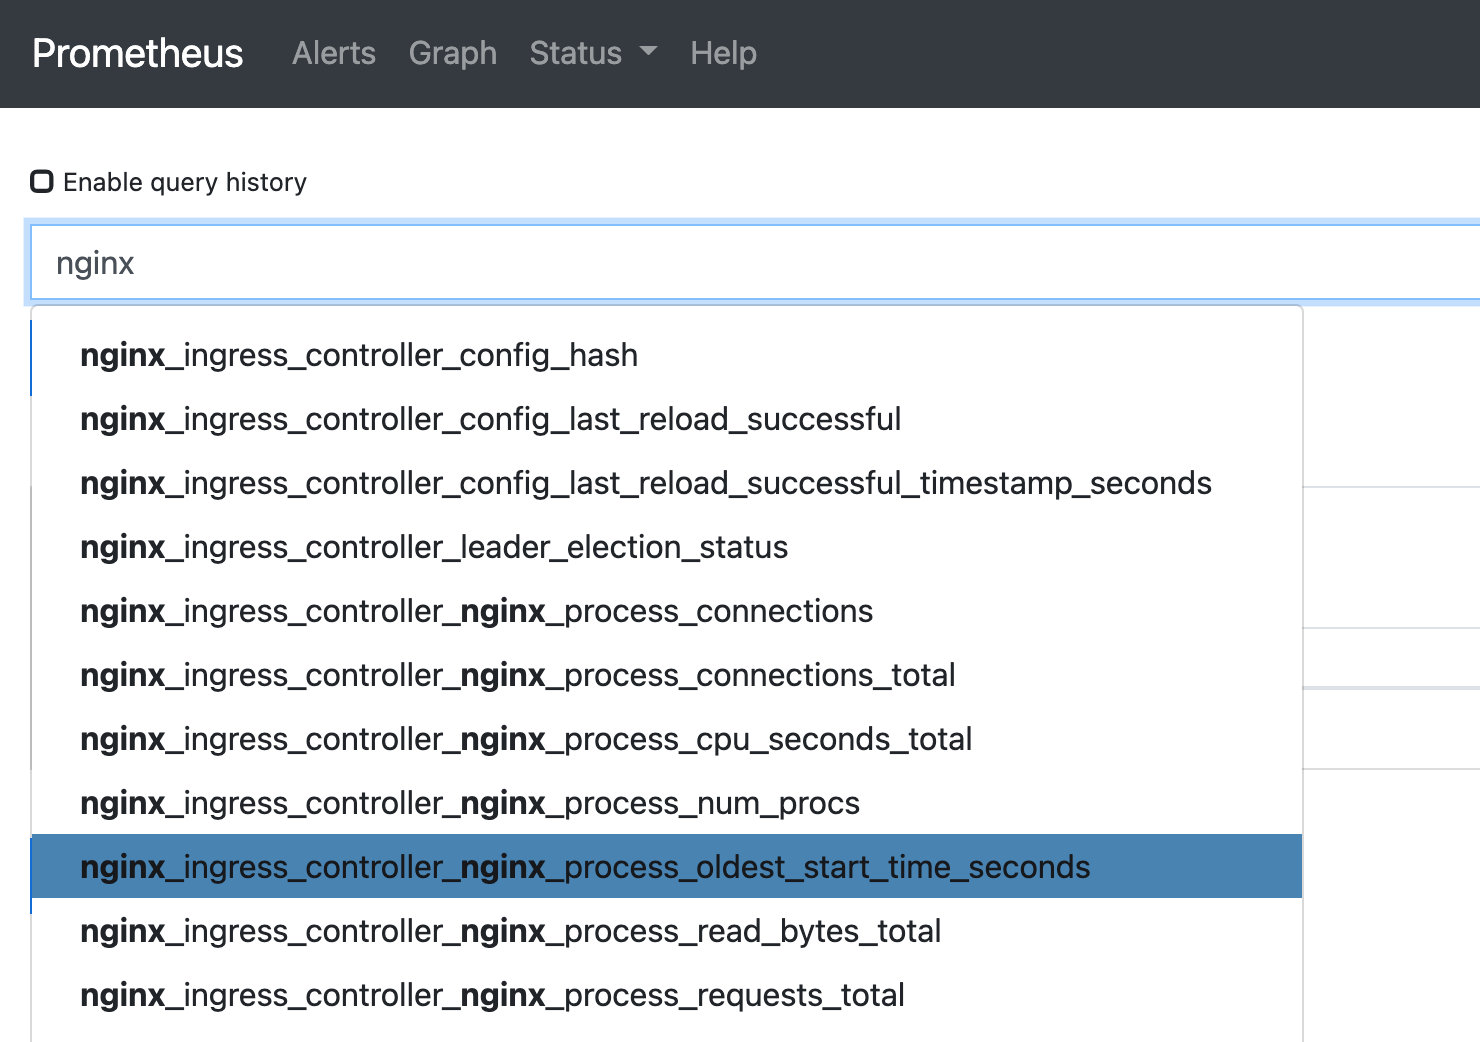Click the expression input containing nginx
Viewport: 1480px width, 1042px height.
click(700, 263)
